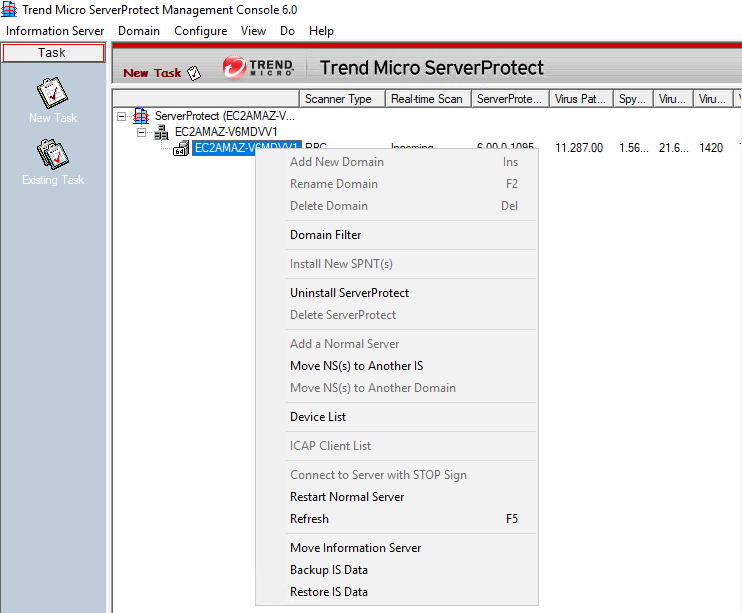Viewport: 742px width, 613px height.
Task: Open the Domain menu
Action: pyautogui.click(x=139, y=31)
